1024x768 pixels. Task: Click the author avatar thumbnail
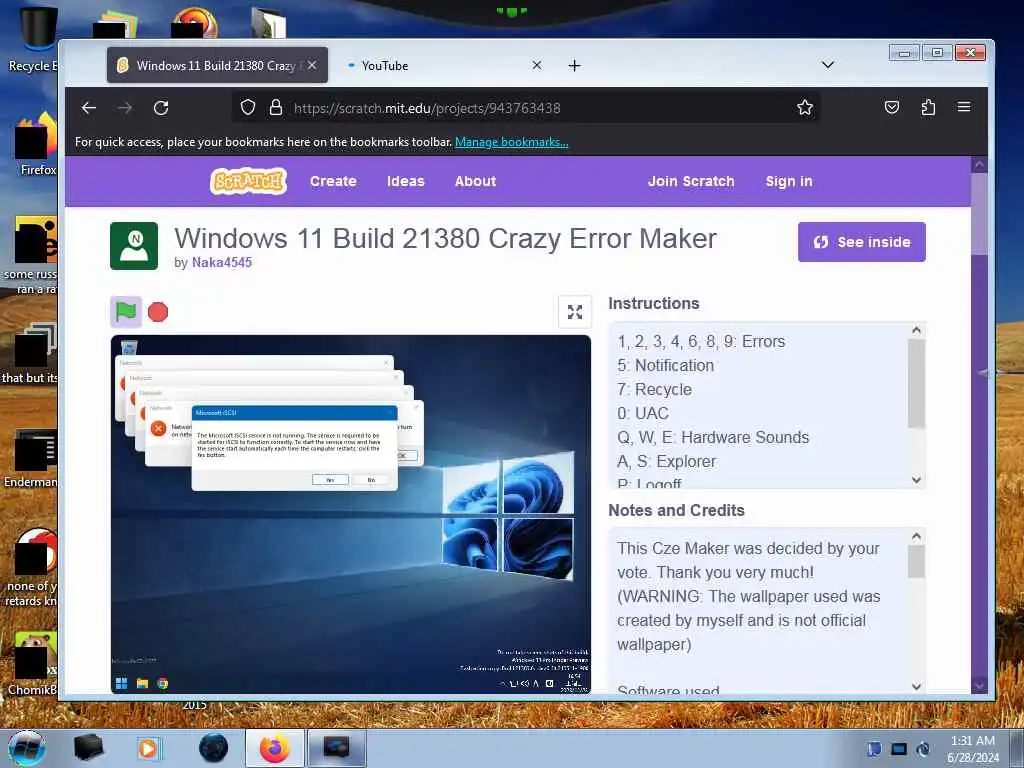tap(134, 246)
